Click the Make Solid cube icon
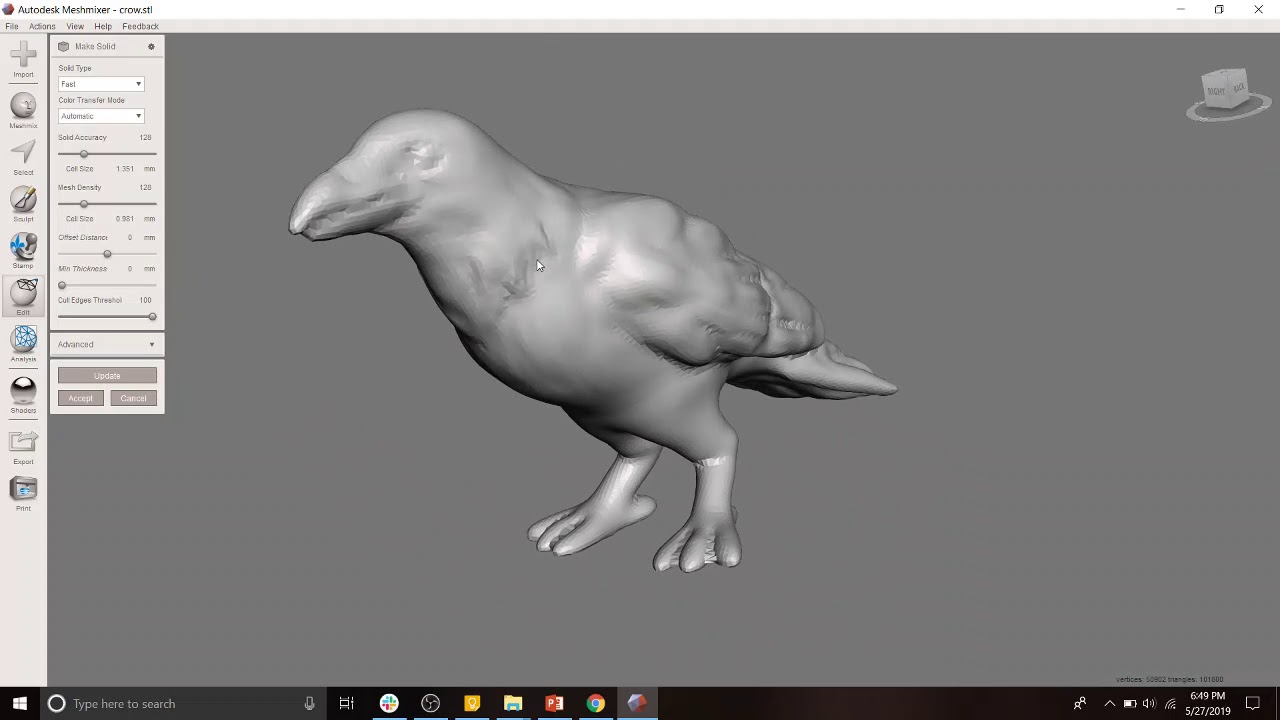 [x=63, y=47]
